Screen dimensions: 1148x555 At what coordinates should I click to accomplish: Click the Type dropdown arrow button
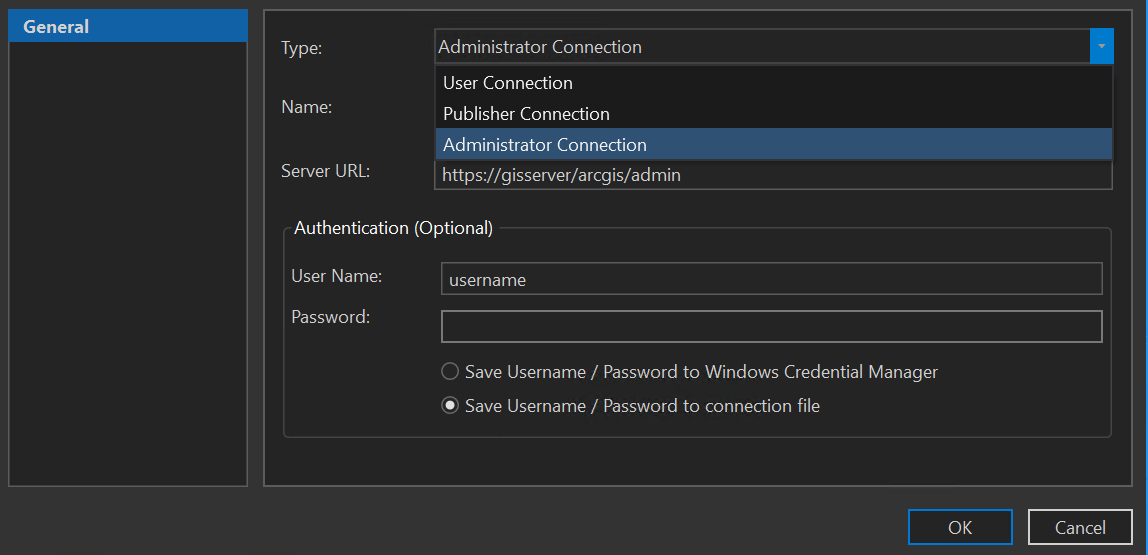pos(1101,46)
